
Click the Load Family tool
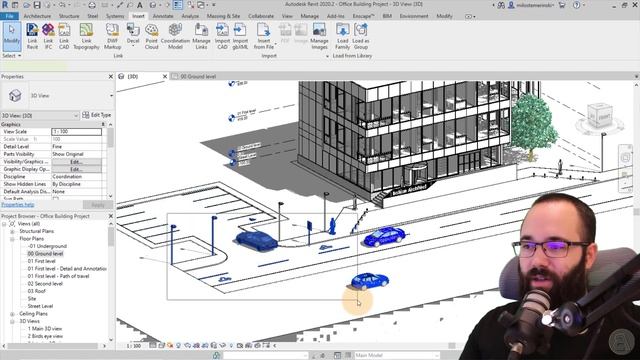coord(342,36)
